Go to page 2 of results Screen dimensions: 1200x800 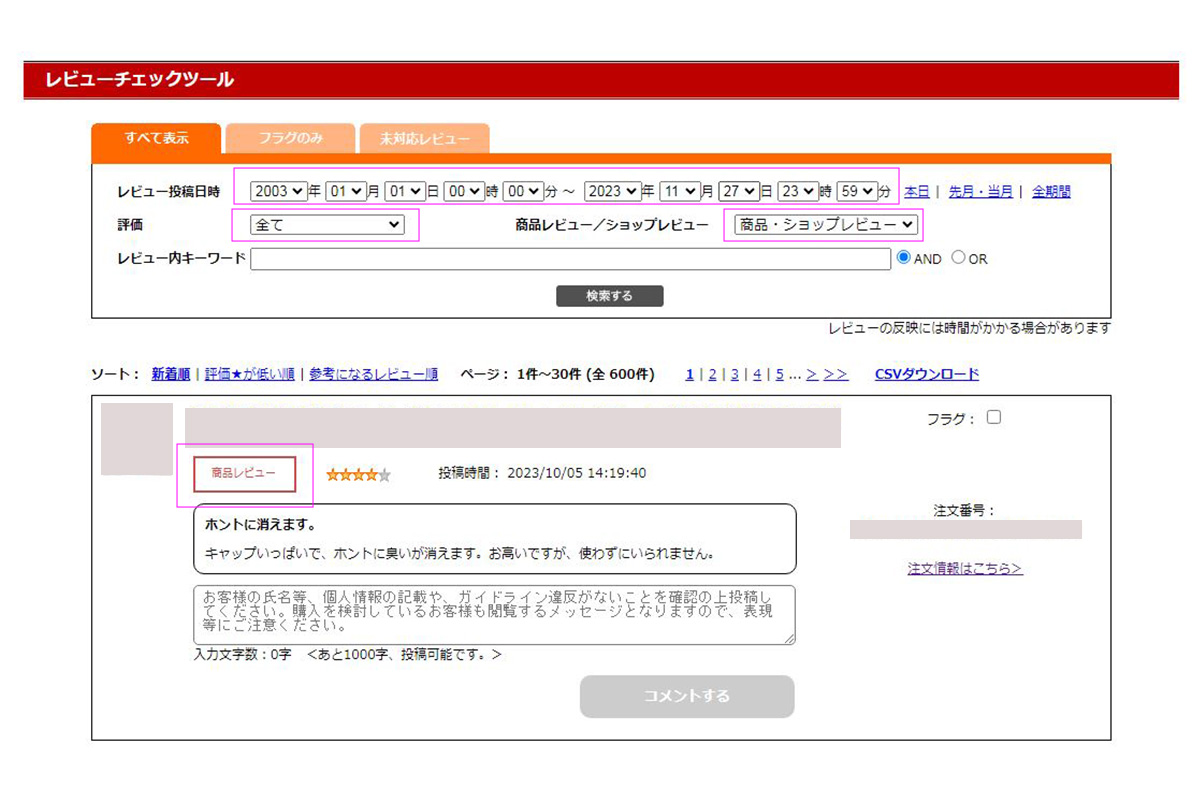tap(713, 374)
